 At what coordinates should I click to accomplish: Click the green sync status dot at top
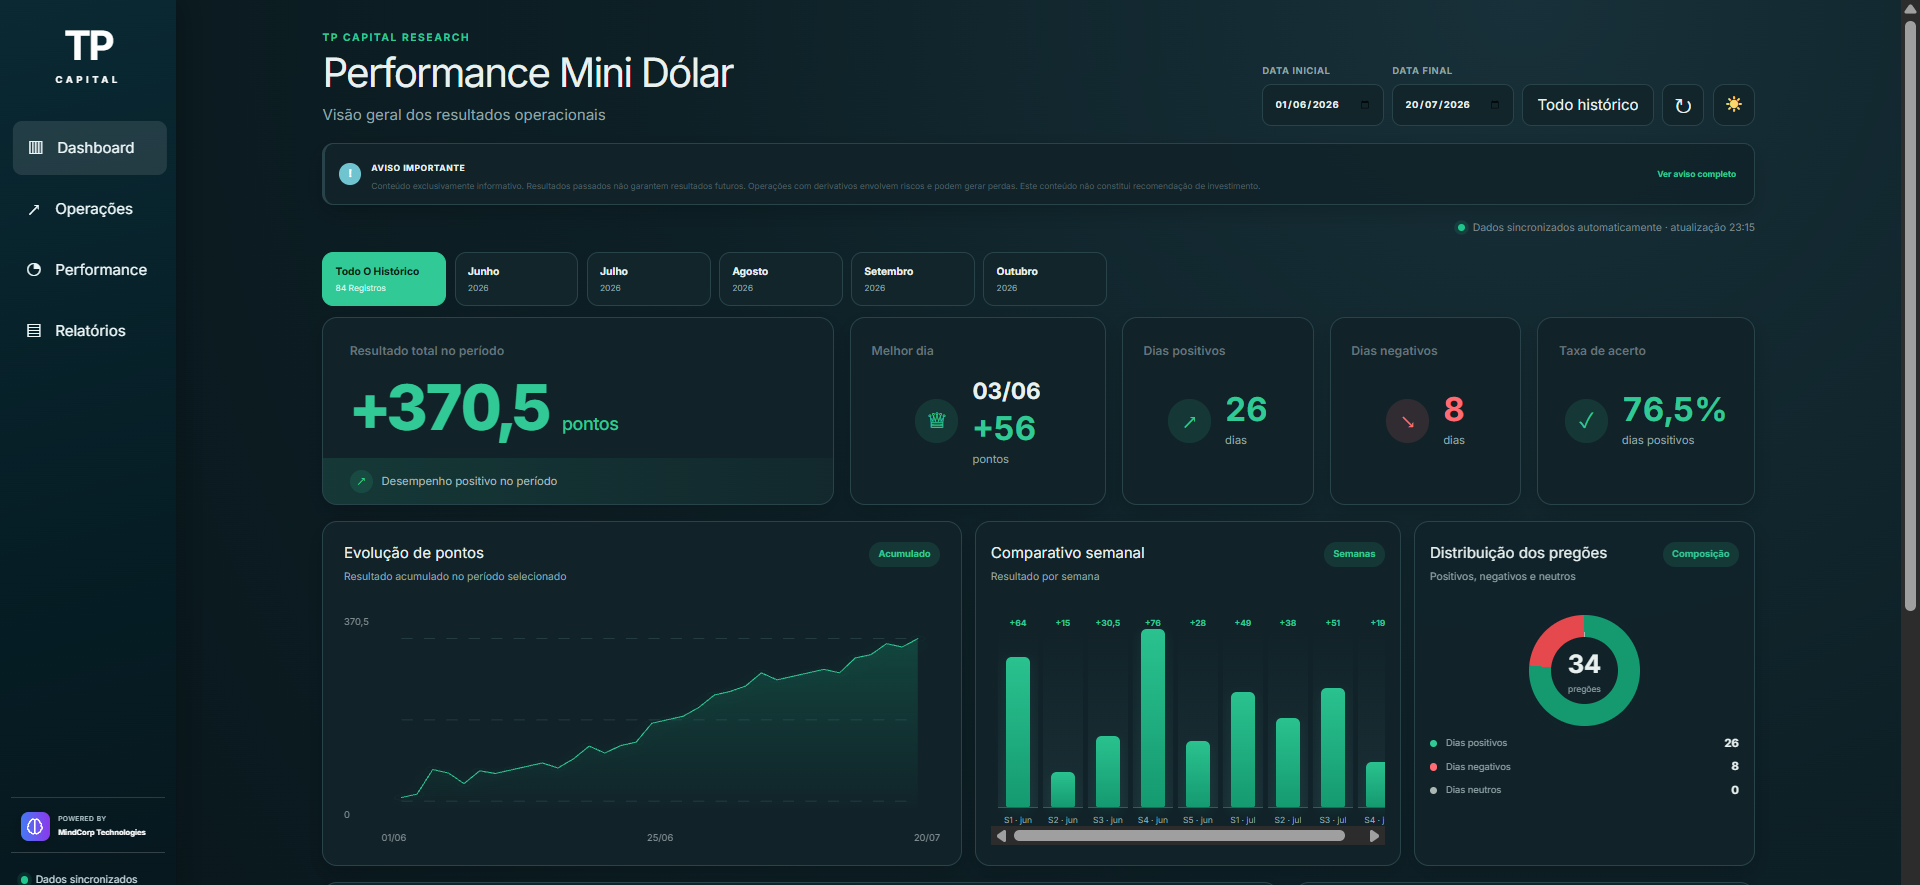[1461, 228]
